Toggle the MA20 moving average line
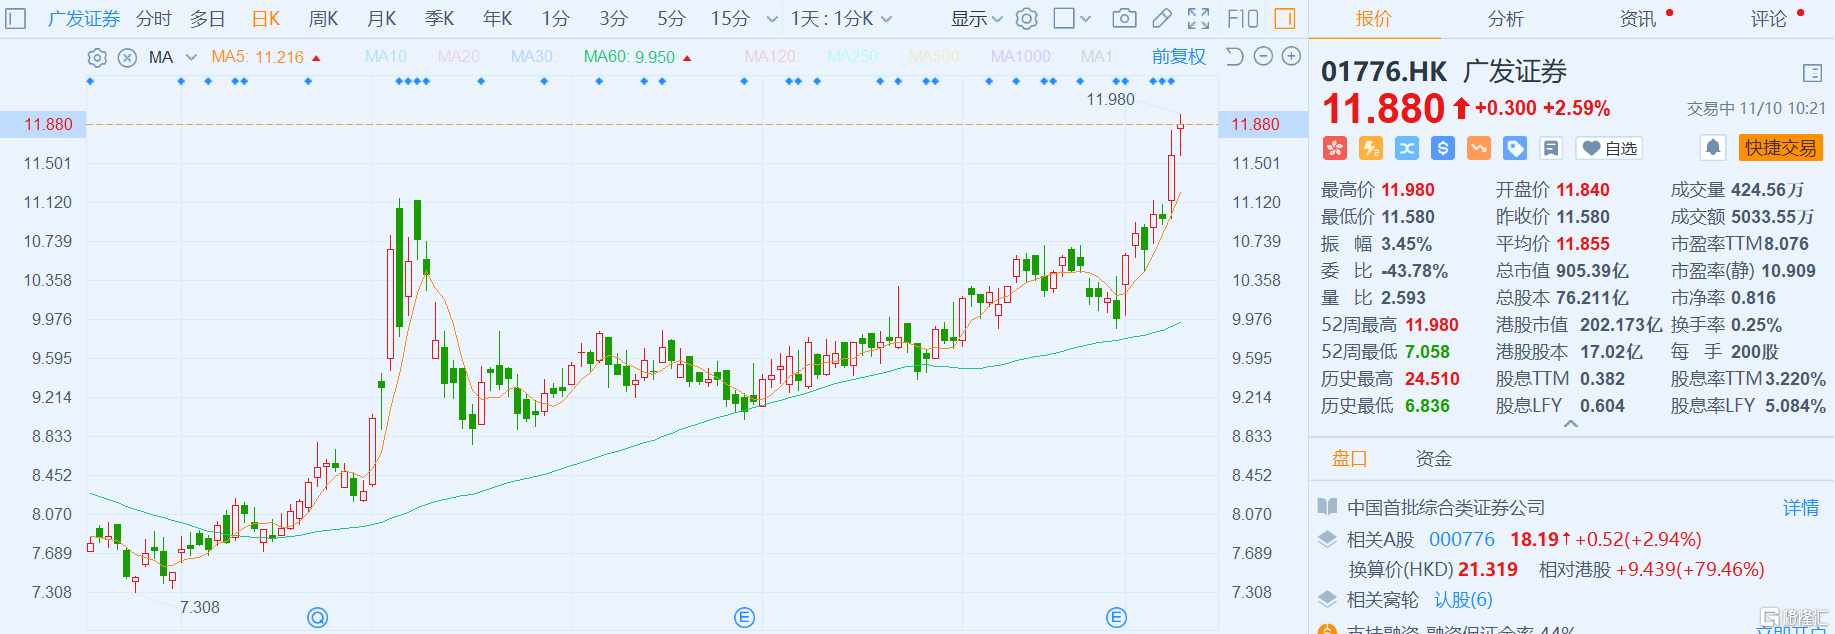Viewport: 1835px width, 634px height. pyautogui.click(x=460, y=57)
